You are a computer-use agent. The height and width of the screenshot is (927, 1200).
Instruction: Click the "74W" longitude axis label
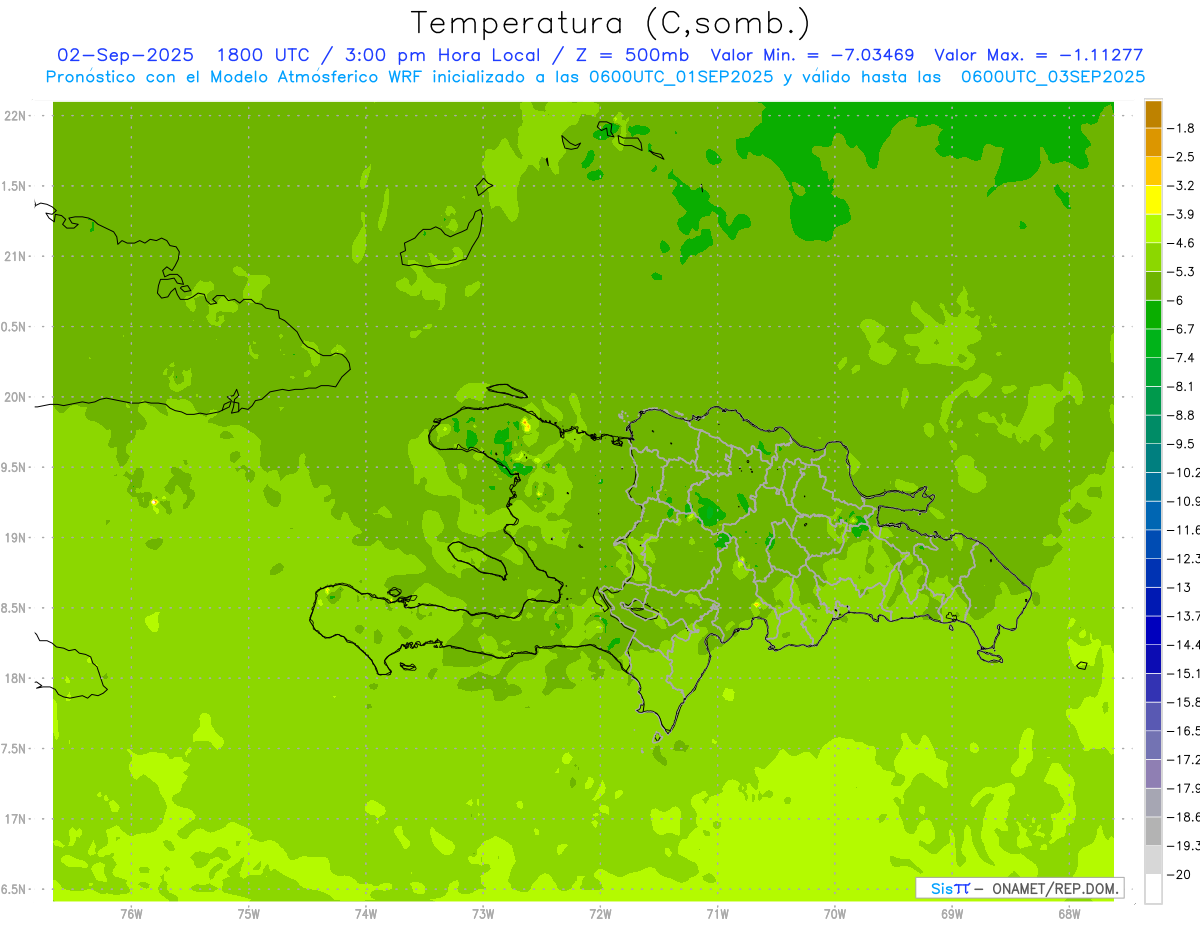[x=366, y=913]
